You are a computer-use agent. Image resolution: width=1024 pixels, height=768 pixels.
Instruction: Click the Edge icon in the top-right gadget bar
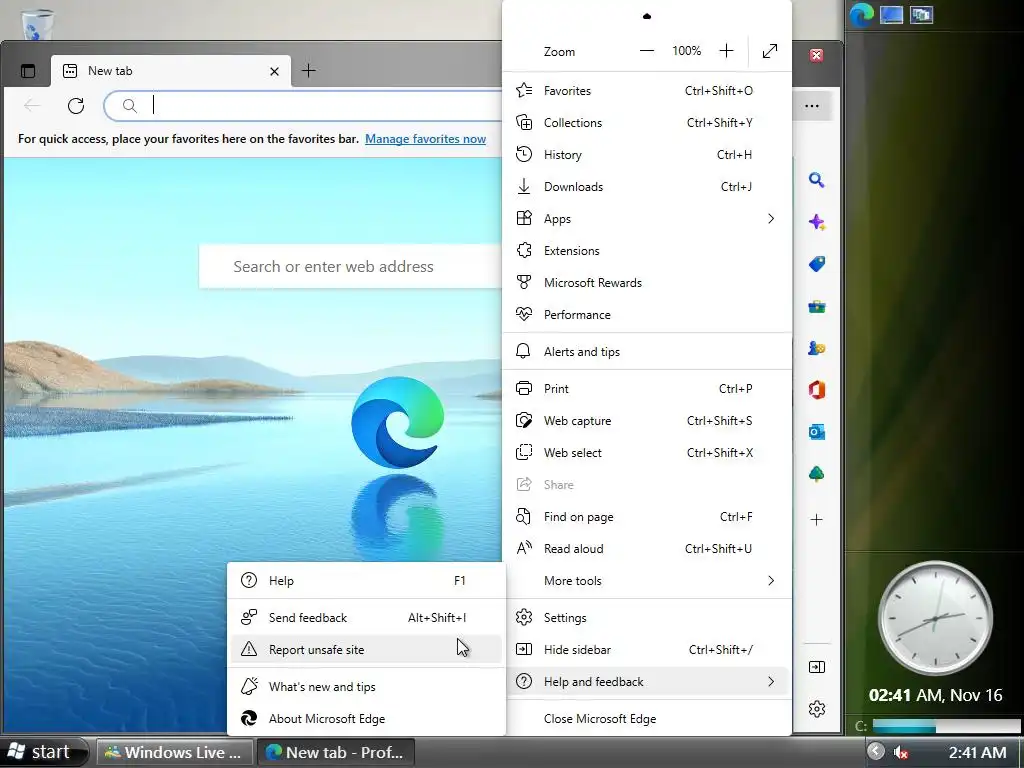[x=861, y=14]
